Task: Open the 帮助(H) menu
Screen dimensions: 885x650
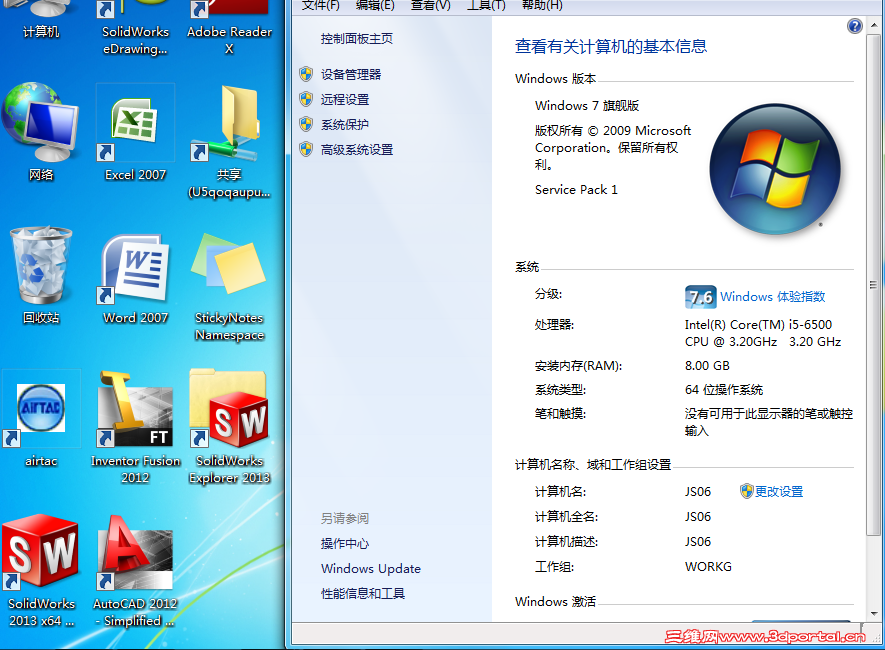Action: click(x=542, y=6)
